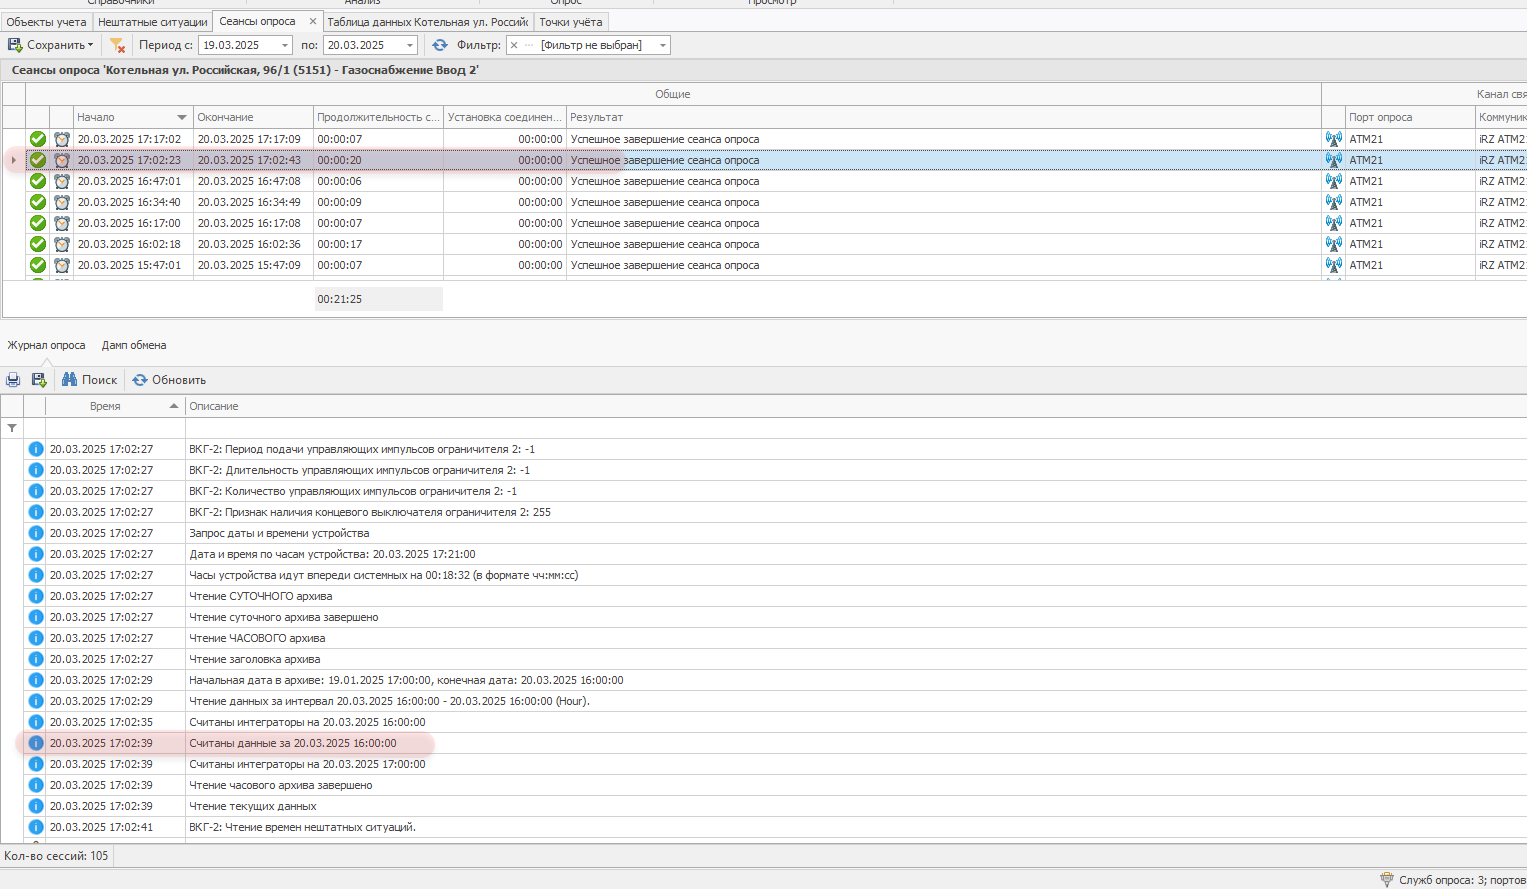
Task: Refresh sessions with the toolbar refresh icon
Action: pyautogui.click(x=440, y=45)
